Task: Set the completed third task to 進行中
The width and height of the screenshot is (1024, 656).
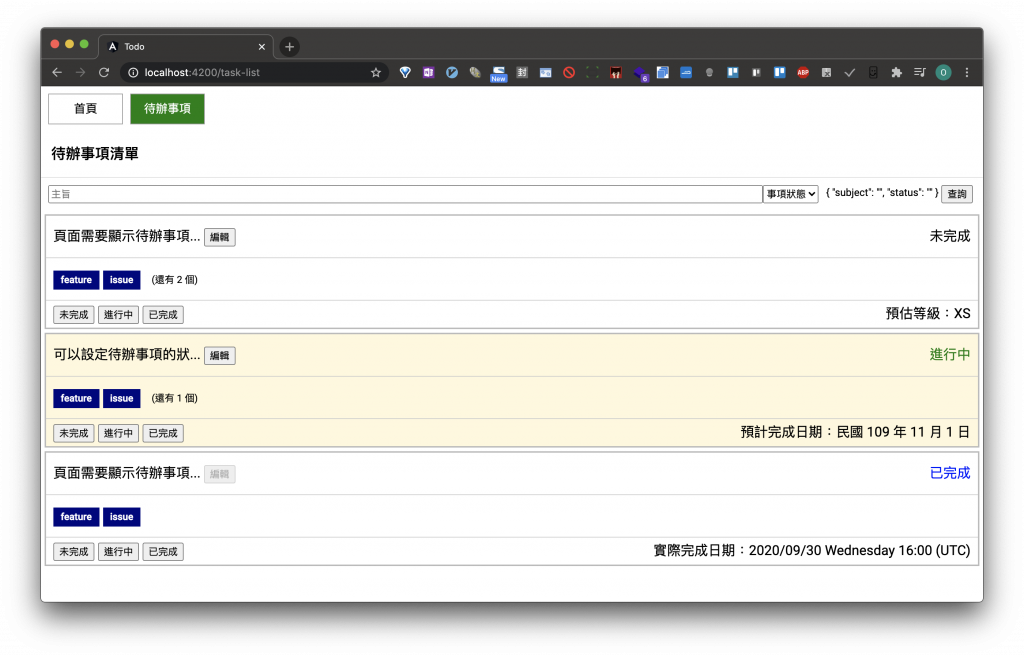Action: [118, 551]
